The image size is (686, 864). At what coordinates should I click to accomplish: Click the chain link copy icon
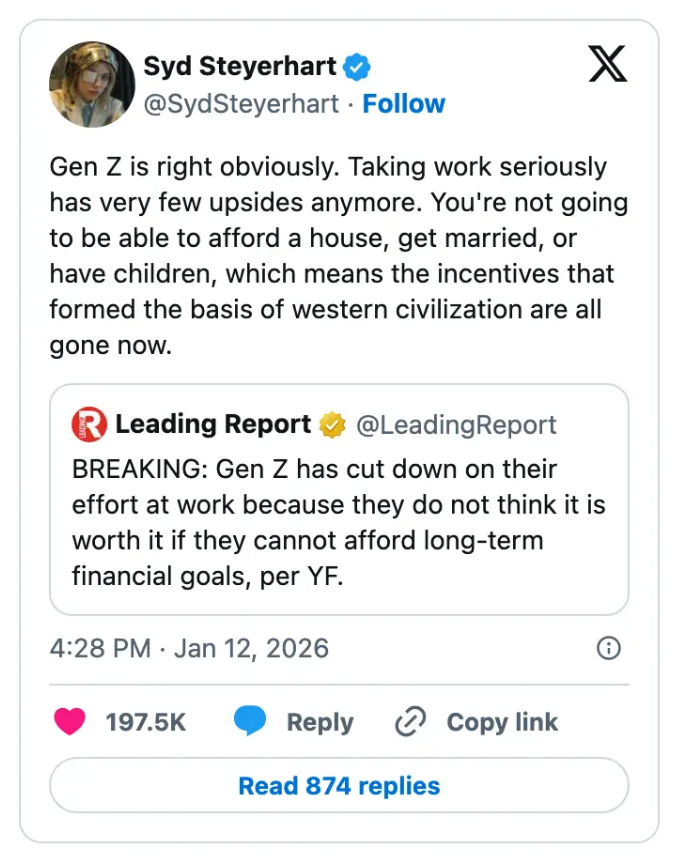411,722
